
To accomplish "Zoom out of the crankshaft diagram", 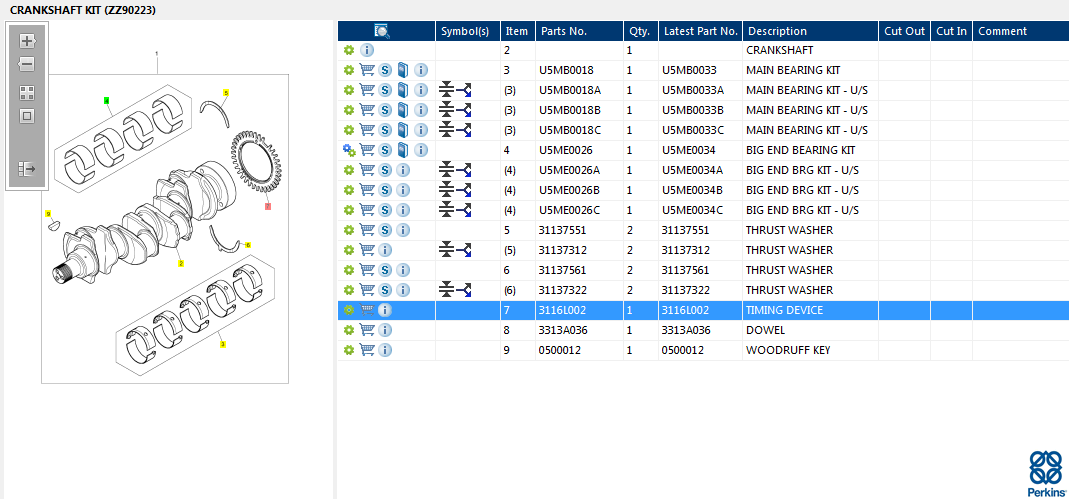I will 27,65.
